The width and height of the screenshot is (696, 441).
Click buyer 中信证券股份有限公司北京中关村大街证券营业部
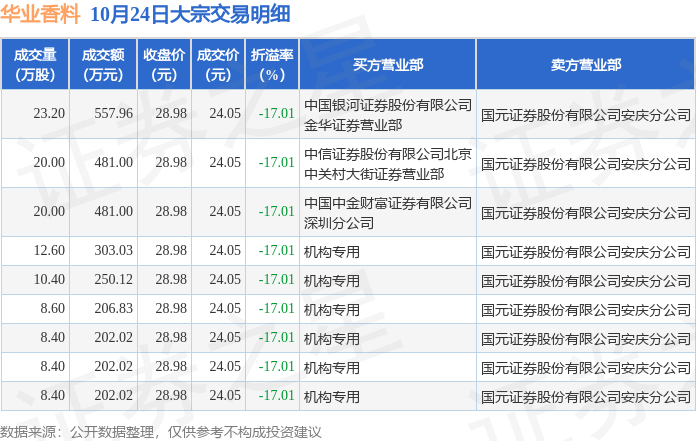pos(388,164)
